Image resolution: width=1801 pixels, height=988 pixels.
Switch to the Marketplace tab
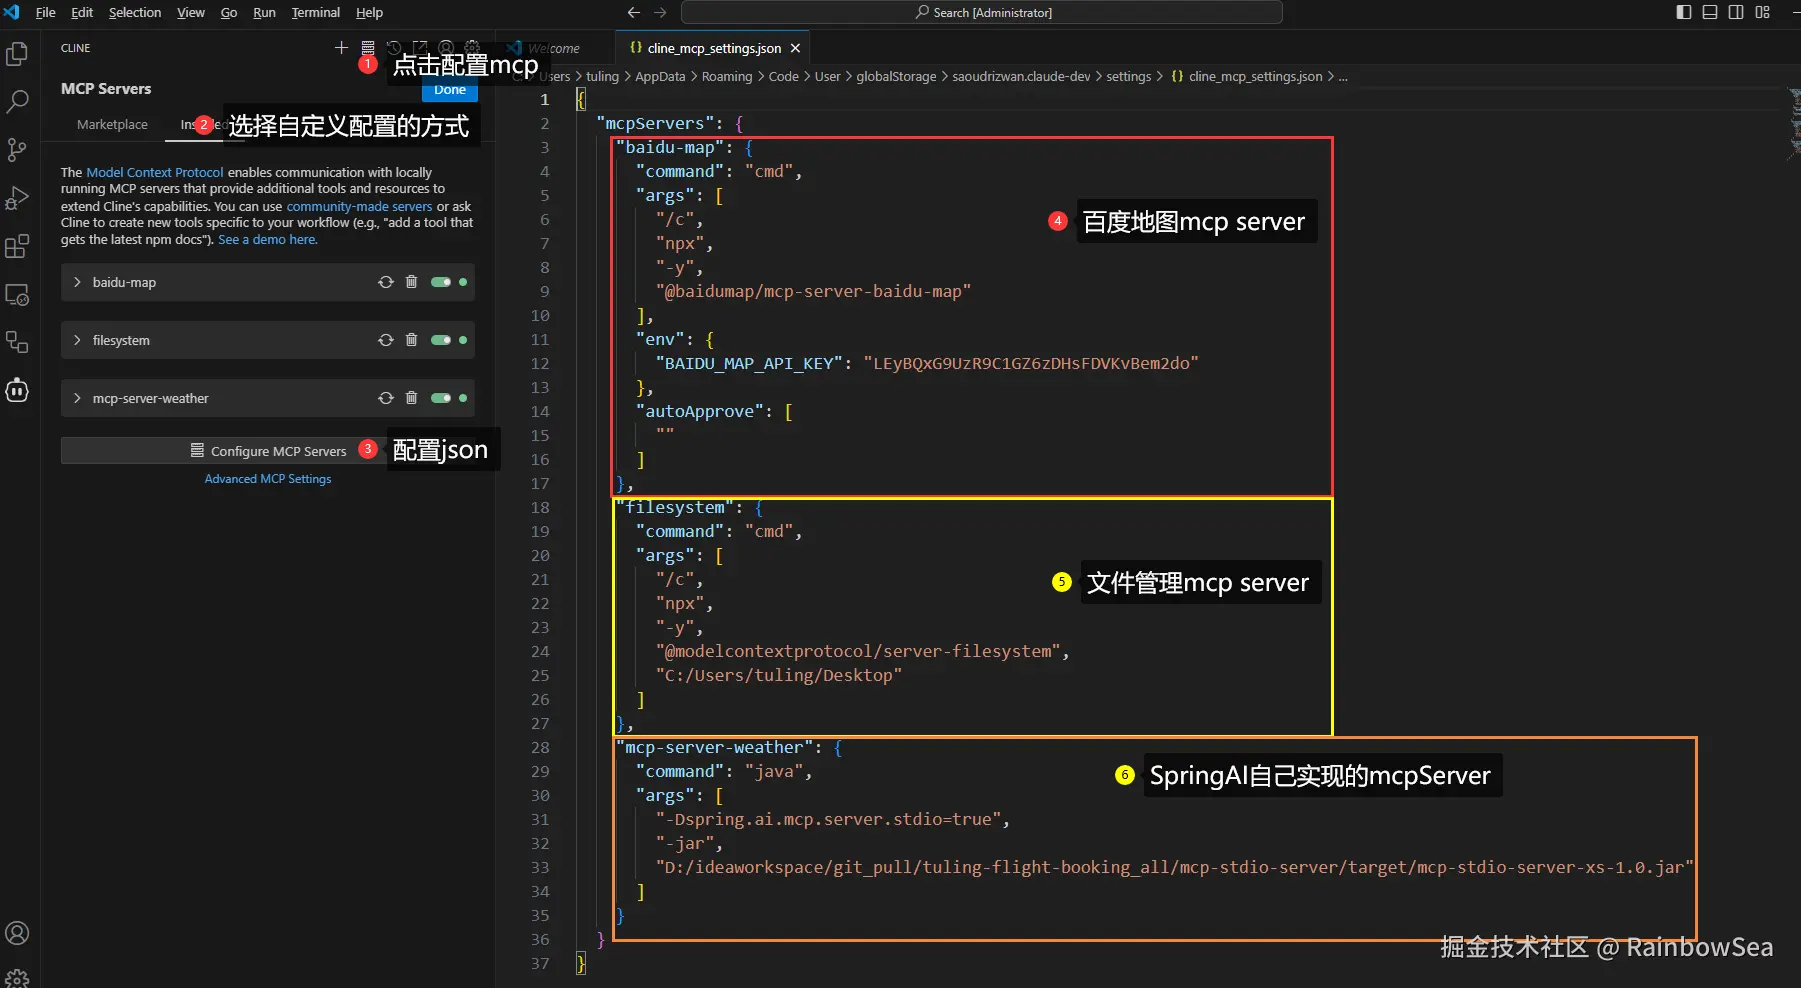point(112,125)
